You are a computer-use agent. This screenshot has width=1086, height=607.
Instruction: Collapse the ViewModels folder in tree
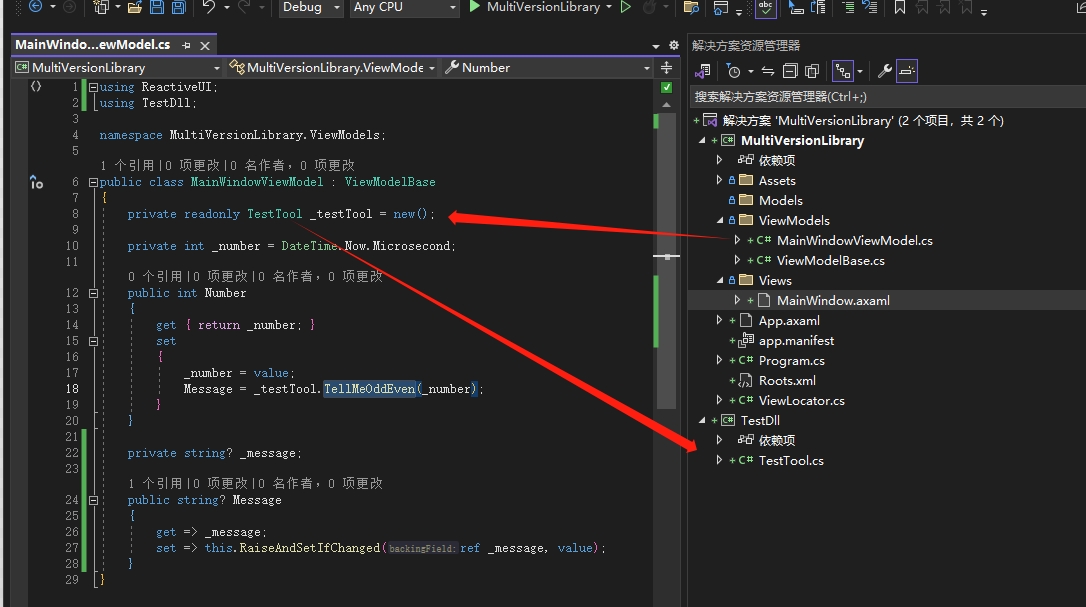point(720,220)
